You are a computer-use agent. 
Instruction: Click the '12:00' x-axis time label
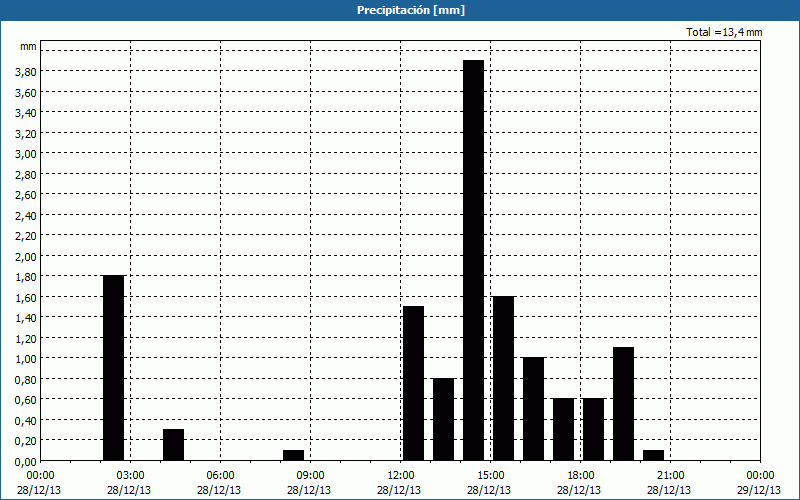[401, 476]
